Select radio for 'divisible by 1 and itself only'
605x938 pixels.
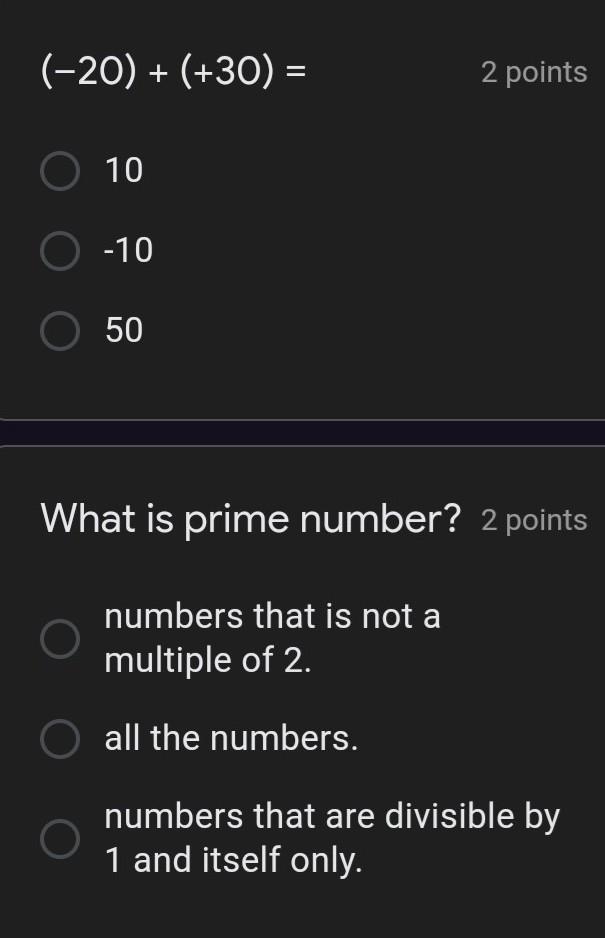[x=60, y=838]
